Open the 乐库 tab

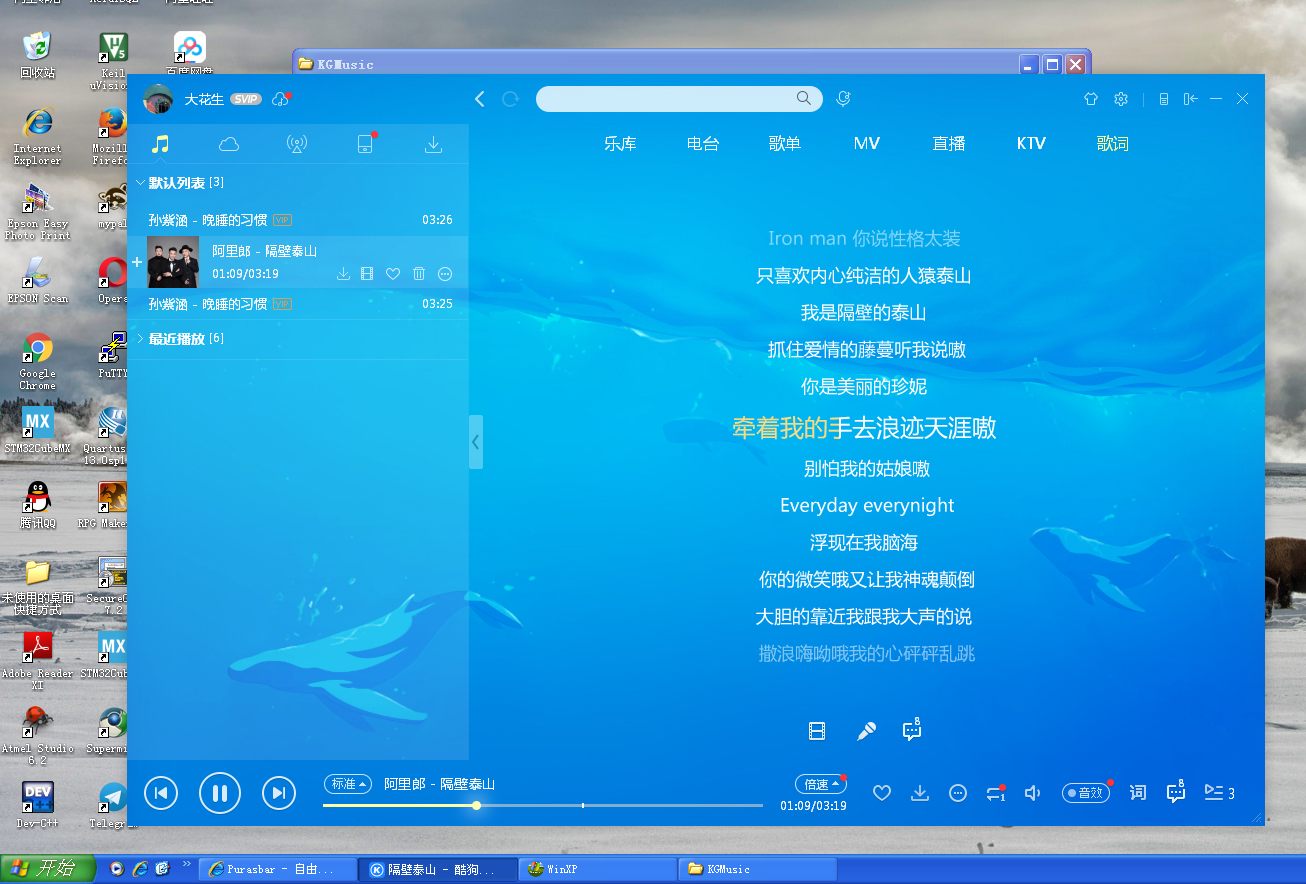coord(620,144)
